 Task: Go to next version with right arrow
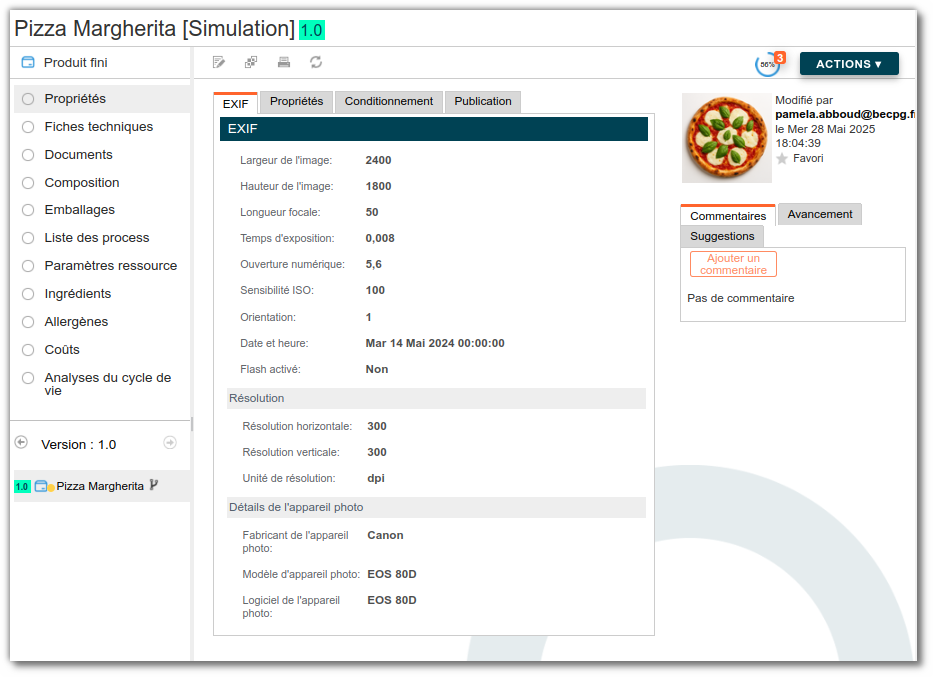click(x=170, y=443)
